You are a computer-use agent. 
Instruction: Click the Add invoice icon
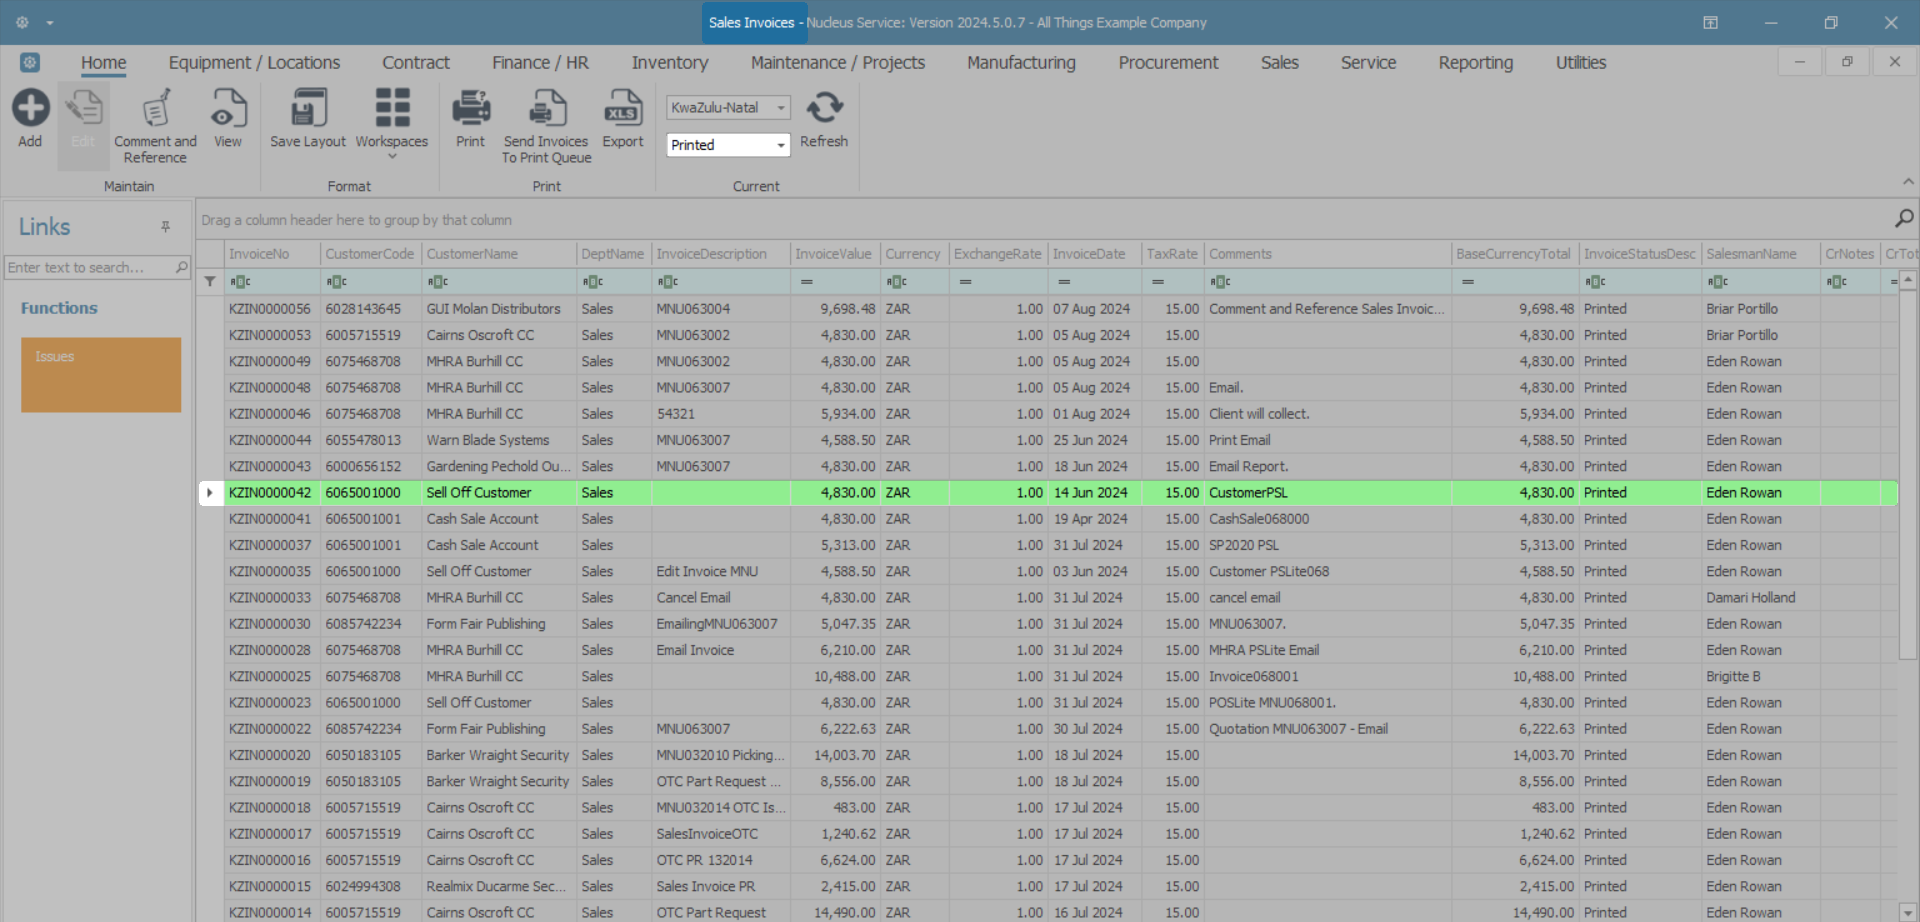click(30, 109)
